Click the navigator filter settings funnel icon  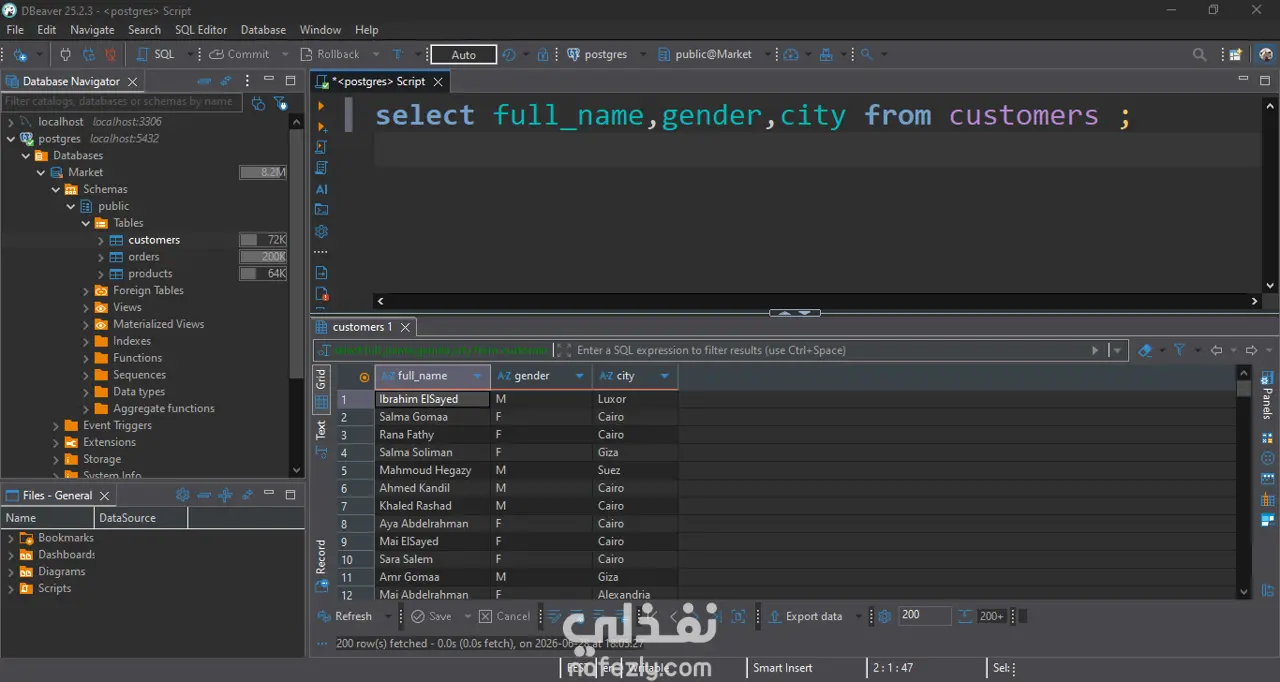[x=281, y=102]
